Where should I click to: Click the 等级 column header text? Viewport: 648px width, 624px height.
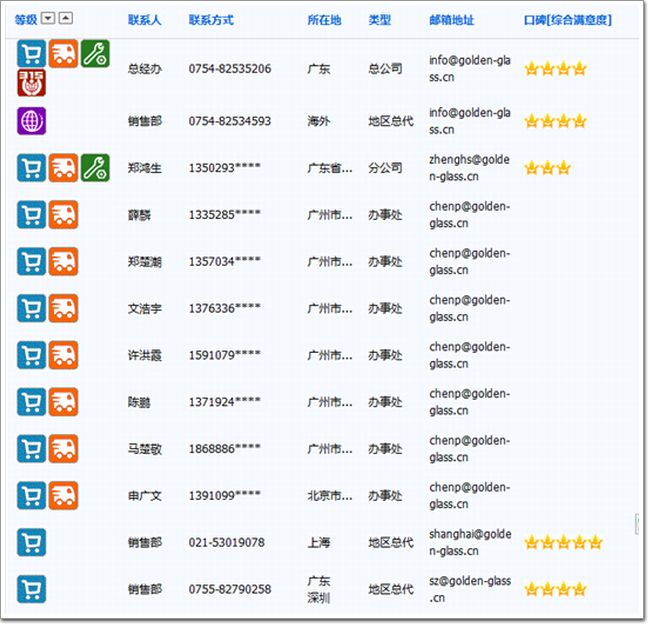pyautogui.click(x=26, y=20)
